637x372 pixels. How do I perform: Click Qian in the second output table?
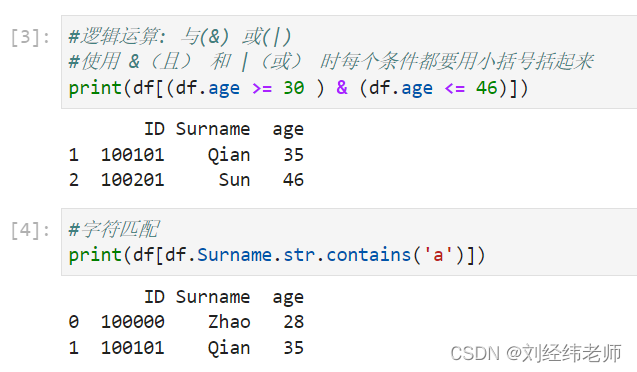(229, 348)
